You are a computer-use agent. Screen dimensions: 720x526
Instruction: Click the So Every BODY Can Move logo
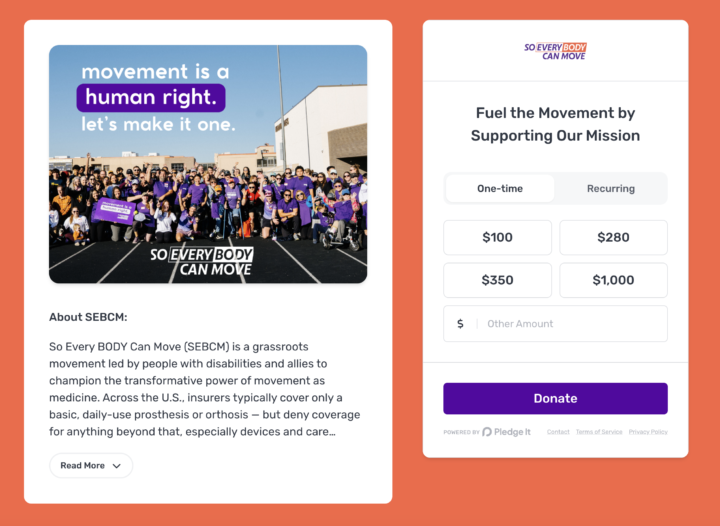click(555, 51)
